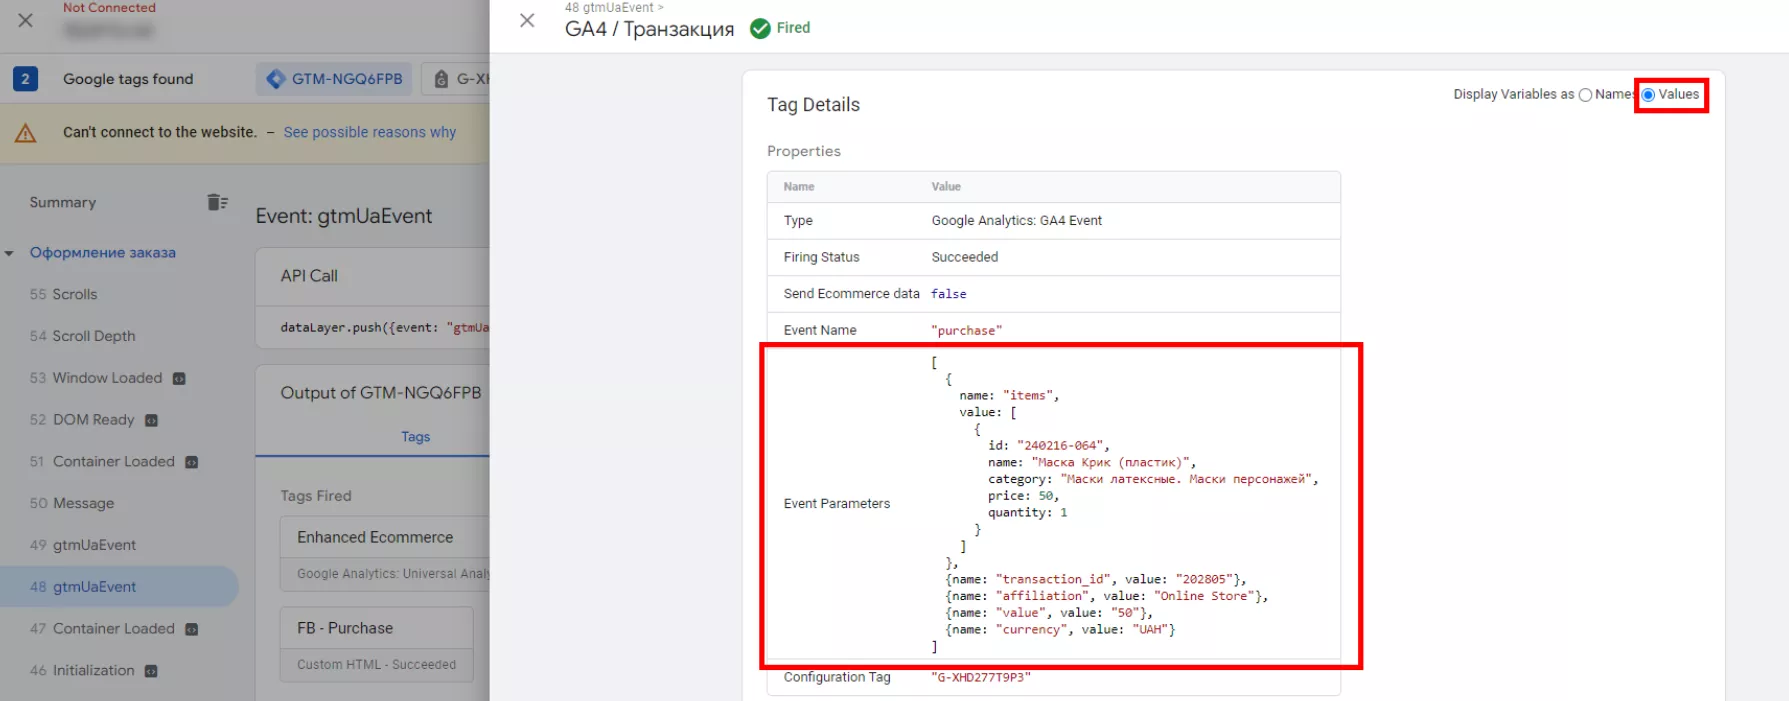The height and width of the screenshot is (701, 1789).
Task: Open the Оформление заказа page entry
Action: click(103, 253)
